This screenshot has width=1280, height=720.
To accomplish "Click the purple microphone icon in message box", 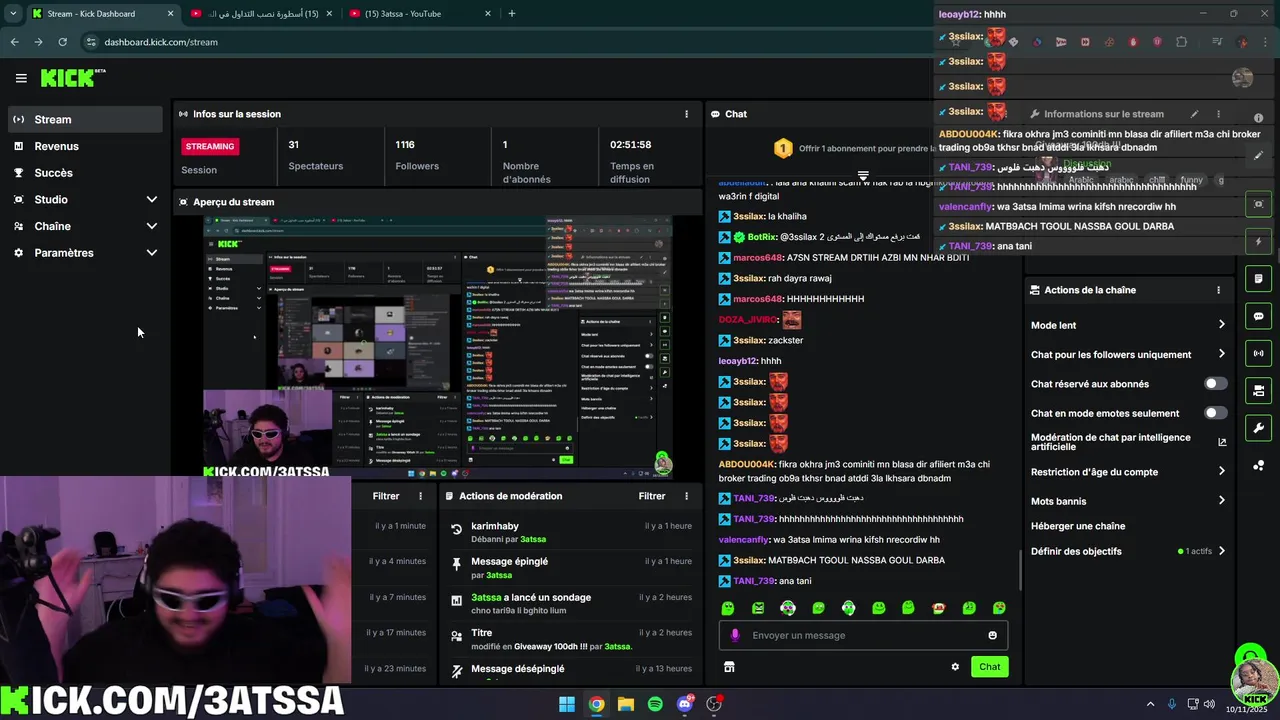I will click(x=735, y=635).
